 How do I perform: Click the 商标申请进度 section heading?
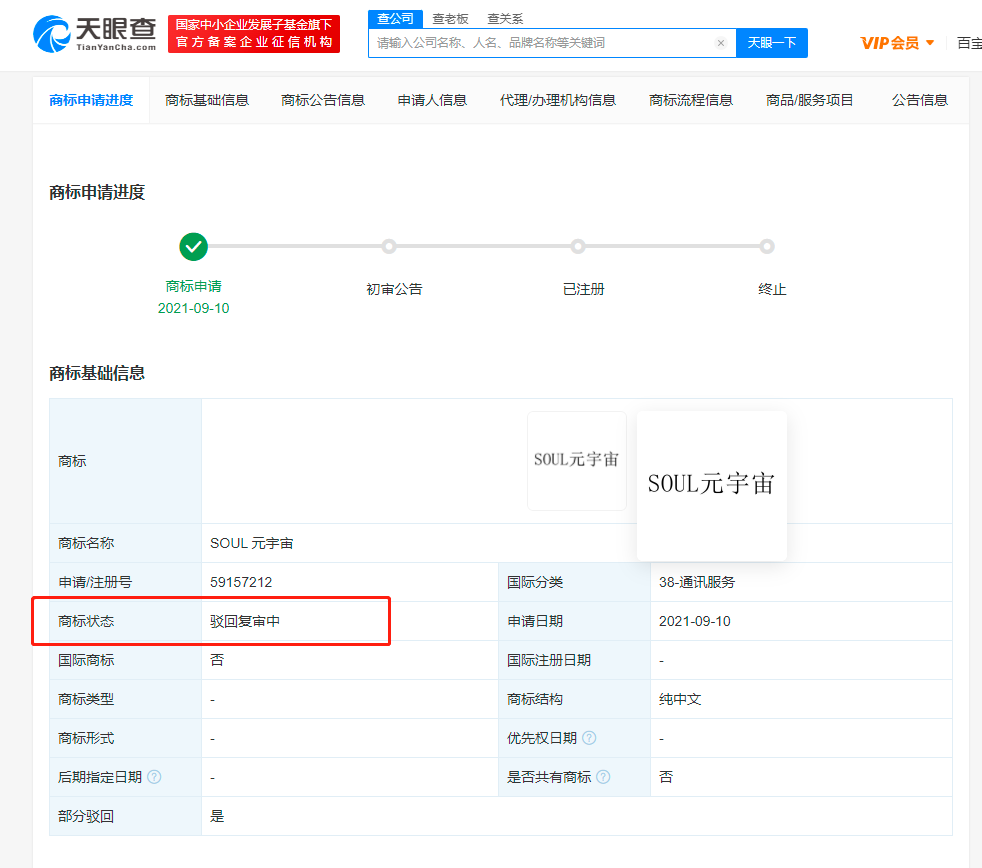tap(97, 192)
